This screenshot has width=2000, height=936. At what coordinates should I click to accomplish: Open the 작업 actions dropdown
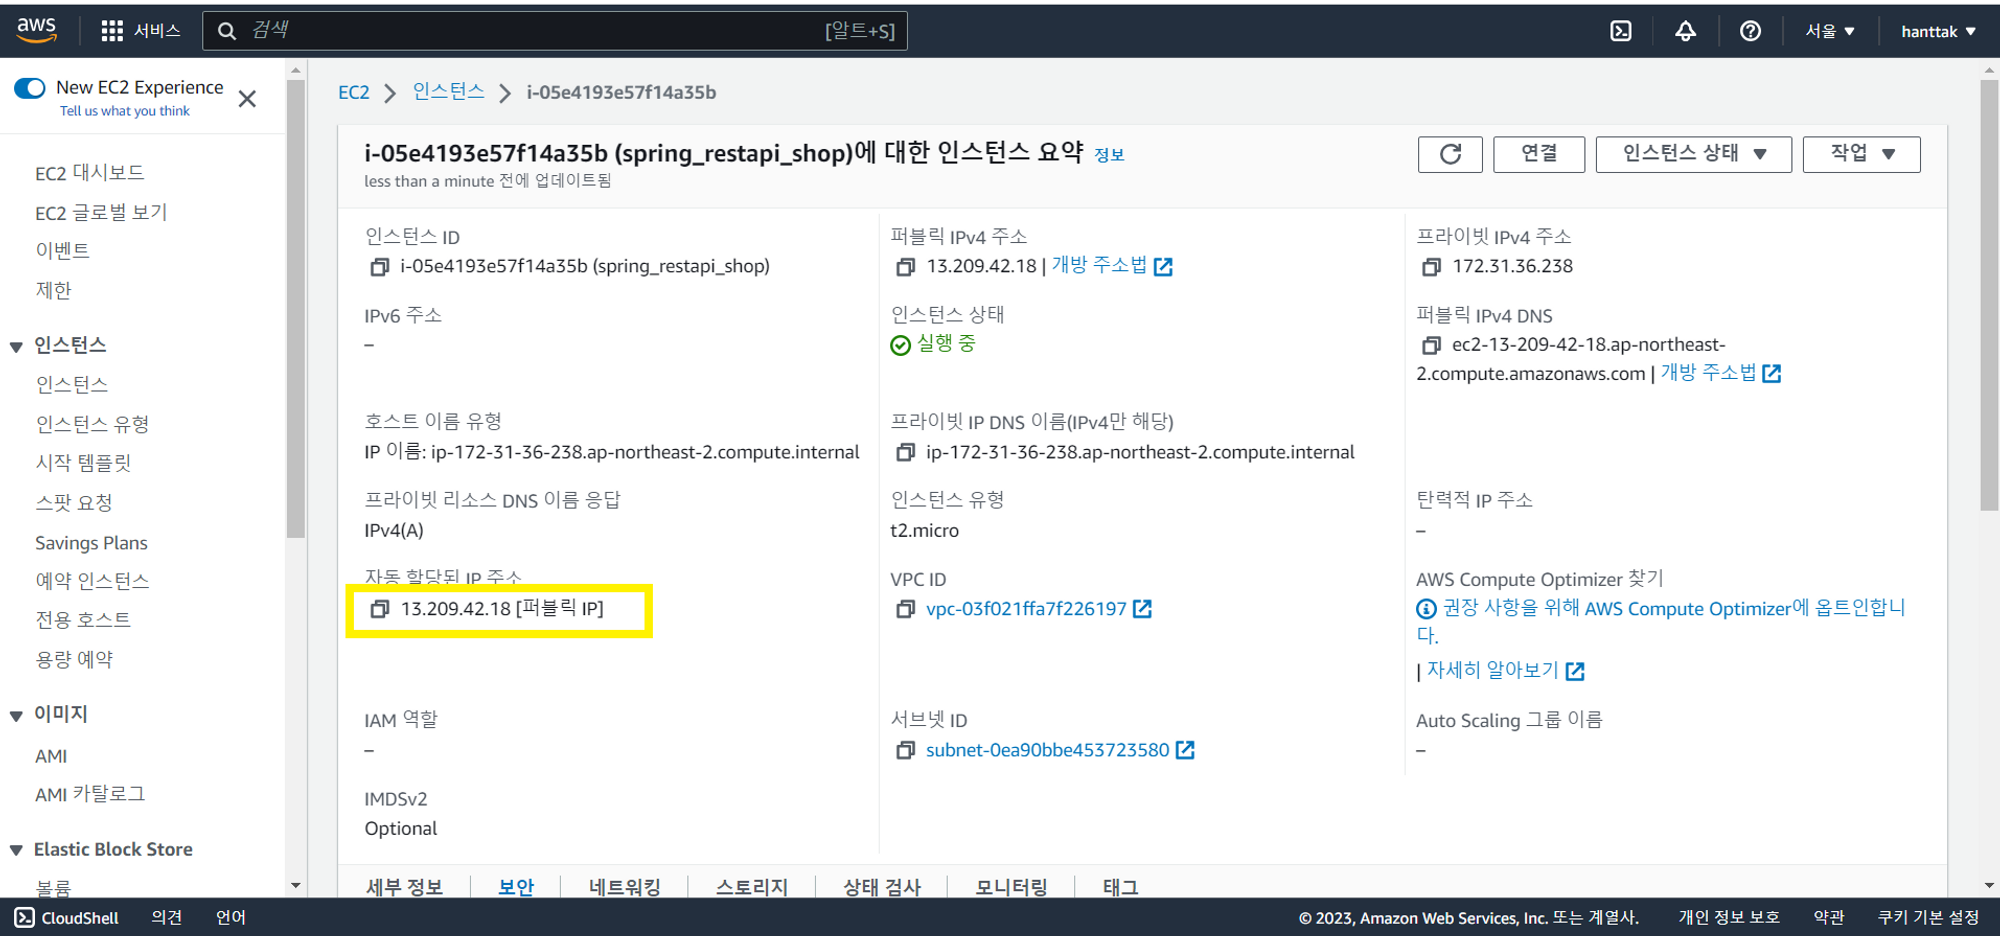1861,154
